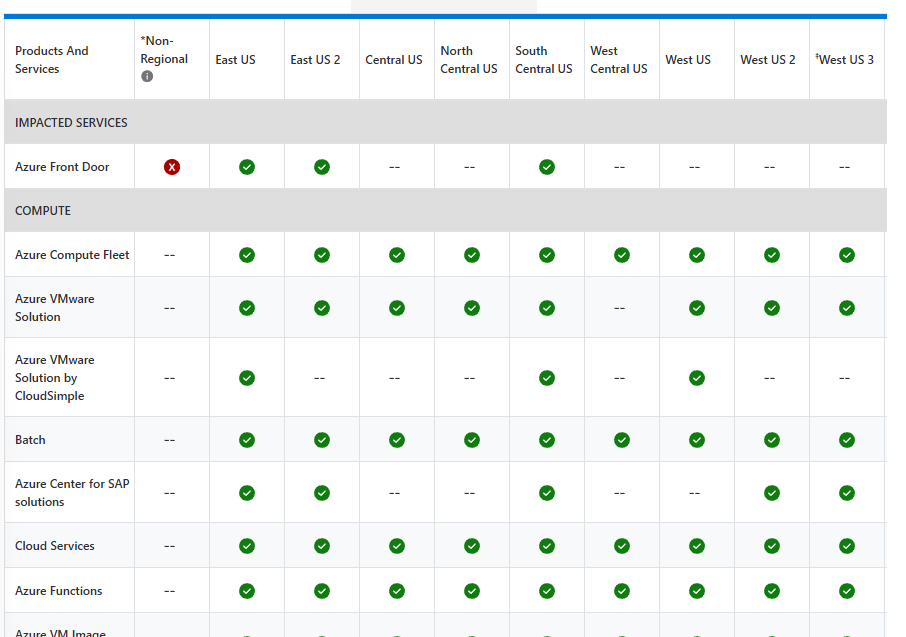The image size is (906, 637).
Task: Click the green check for Azure Front Door East US
Action: (x=246, y=166)
